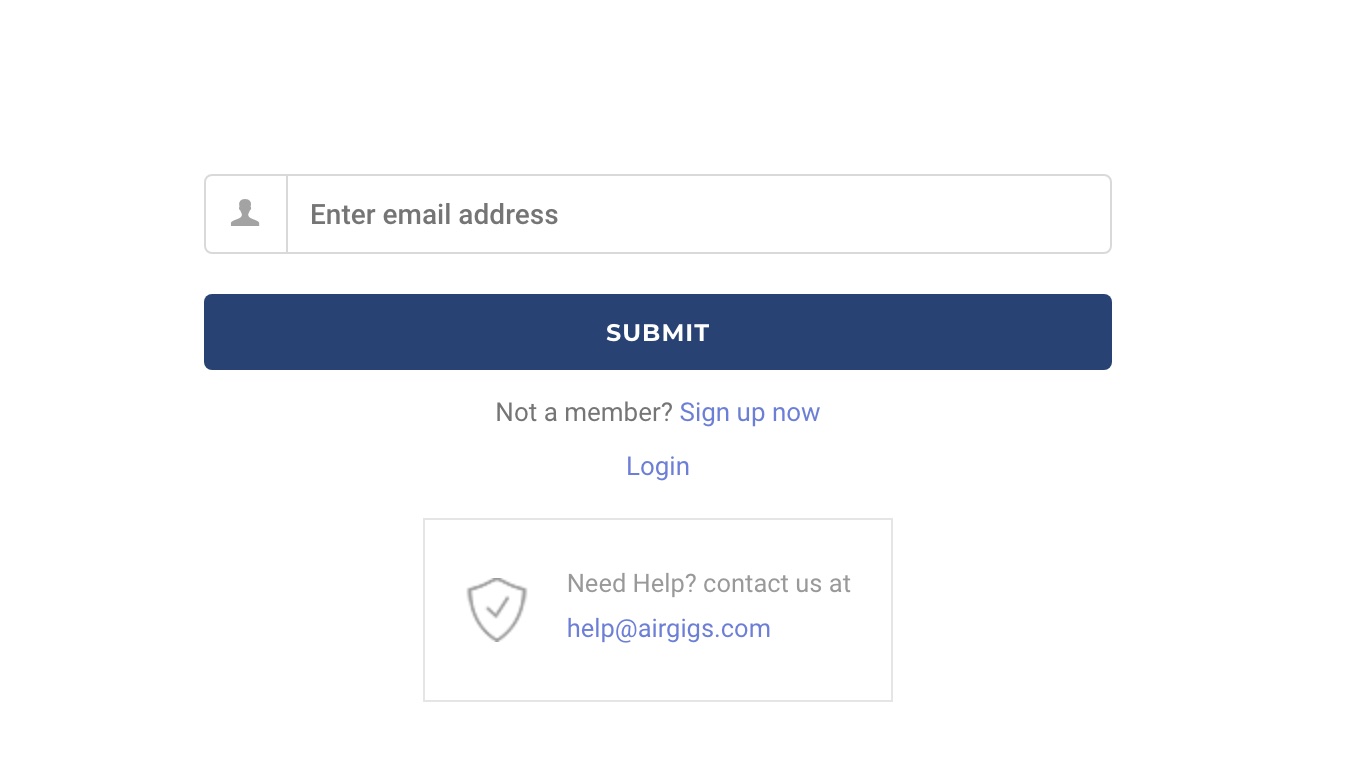Click the user silhouette icon
The width and height of the screenshot is (1358, 768).
pos(245,213)
